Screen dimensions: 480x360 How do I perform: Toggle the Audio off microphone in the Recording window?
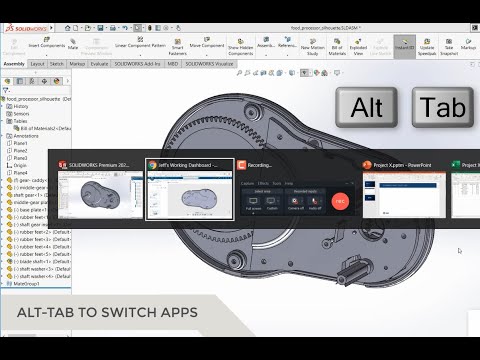315,203
